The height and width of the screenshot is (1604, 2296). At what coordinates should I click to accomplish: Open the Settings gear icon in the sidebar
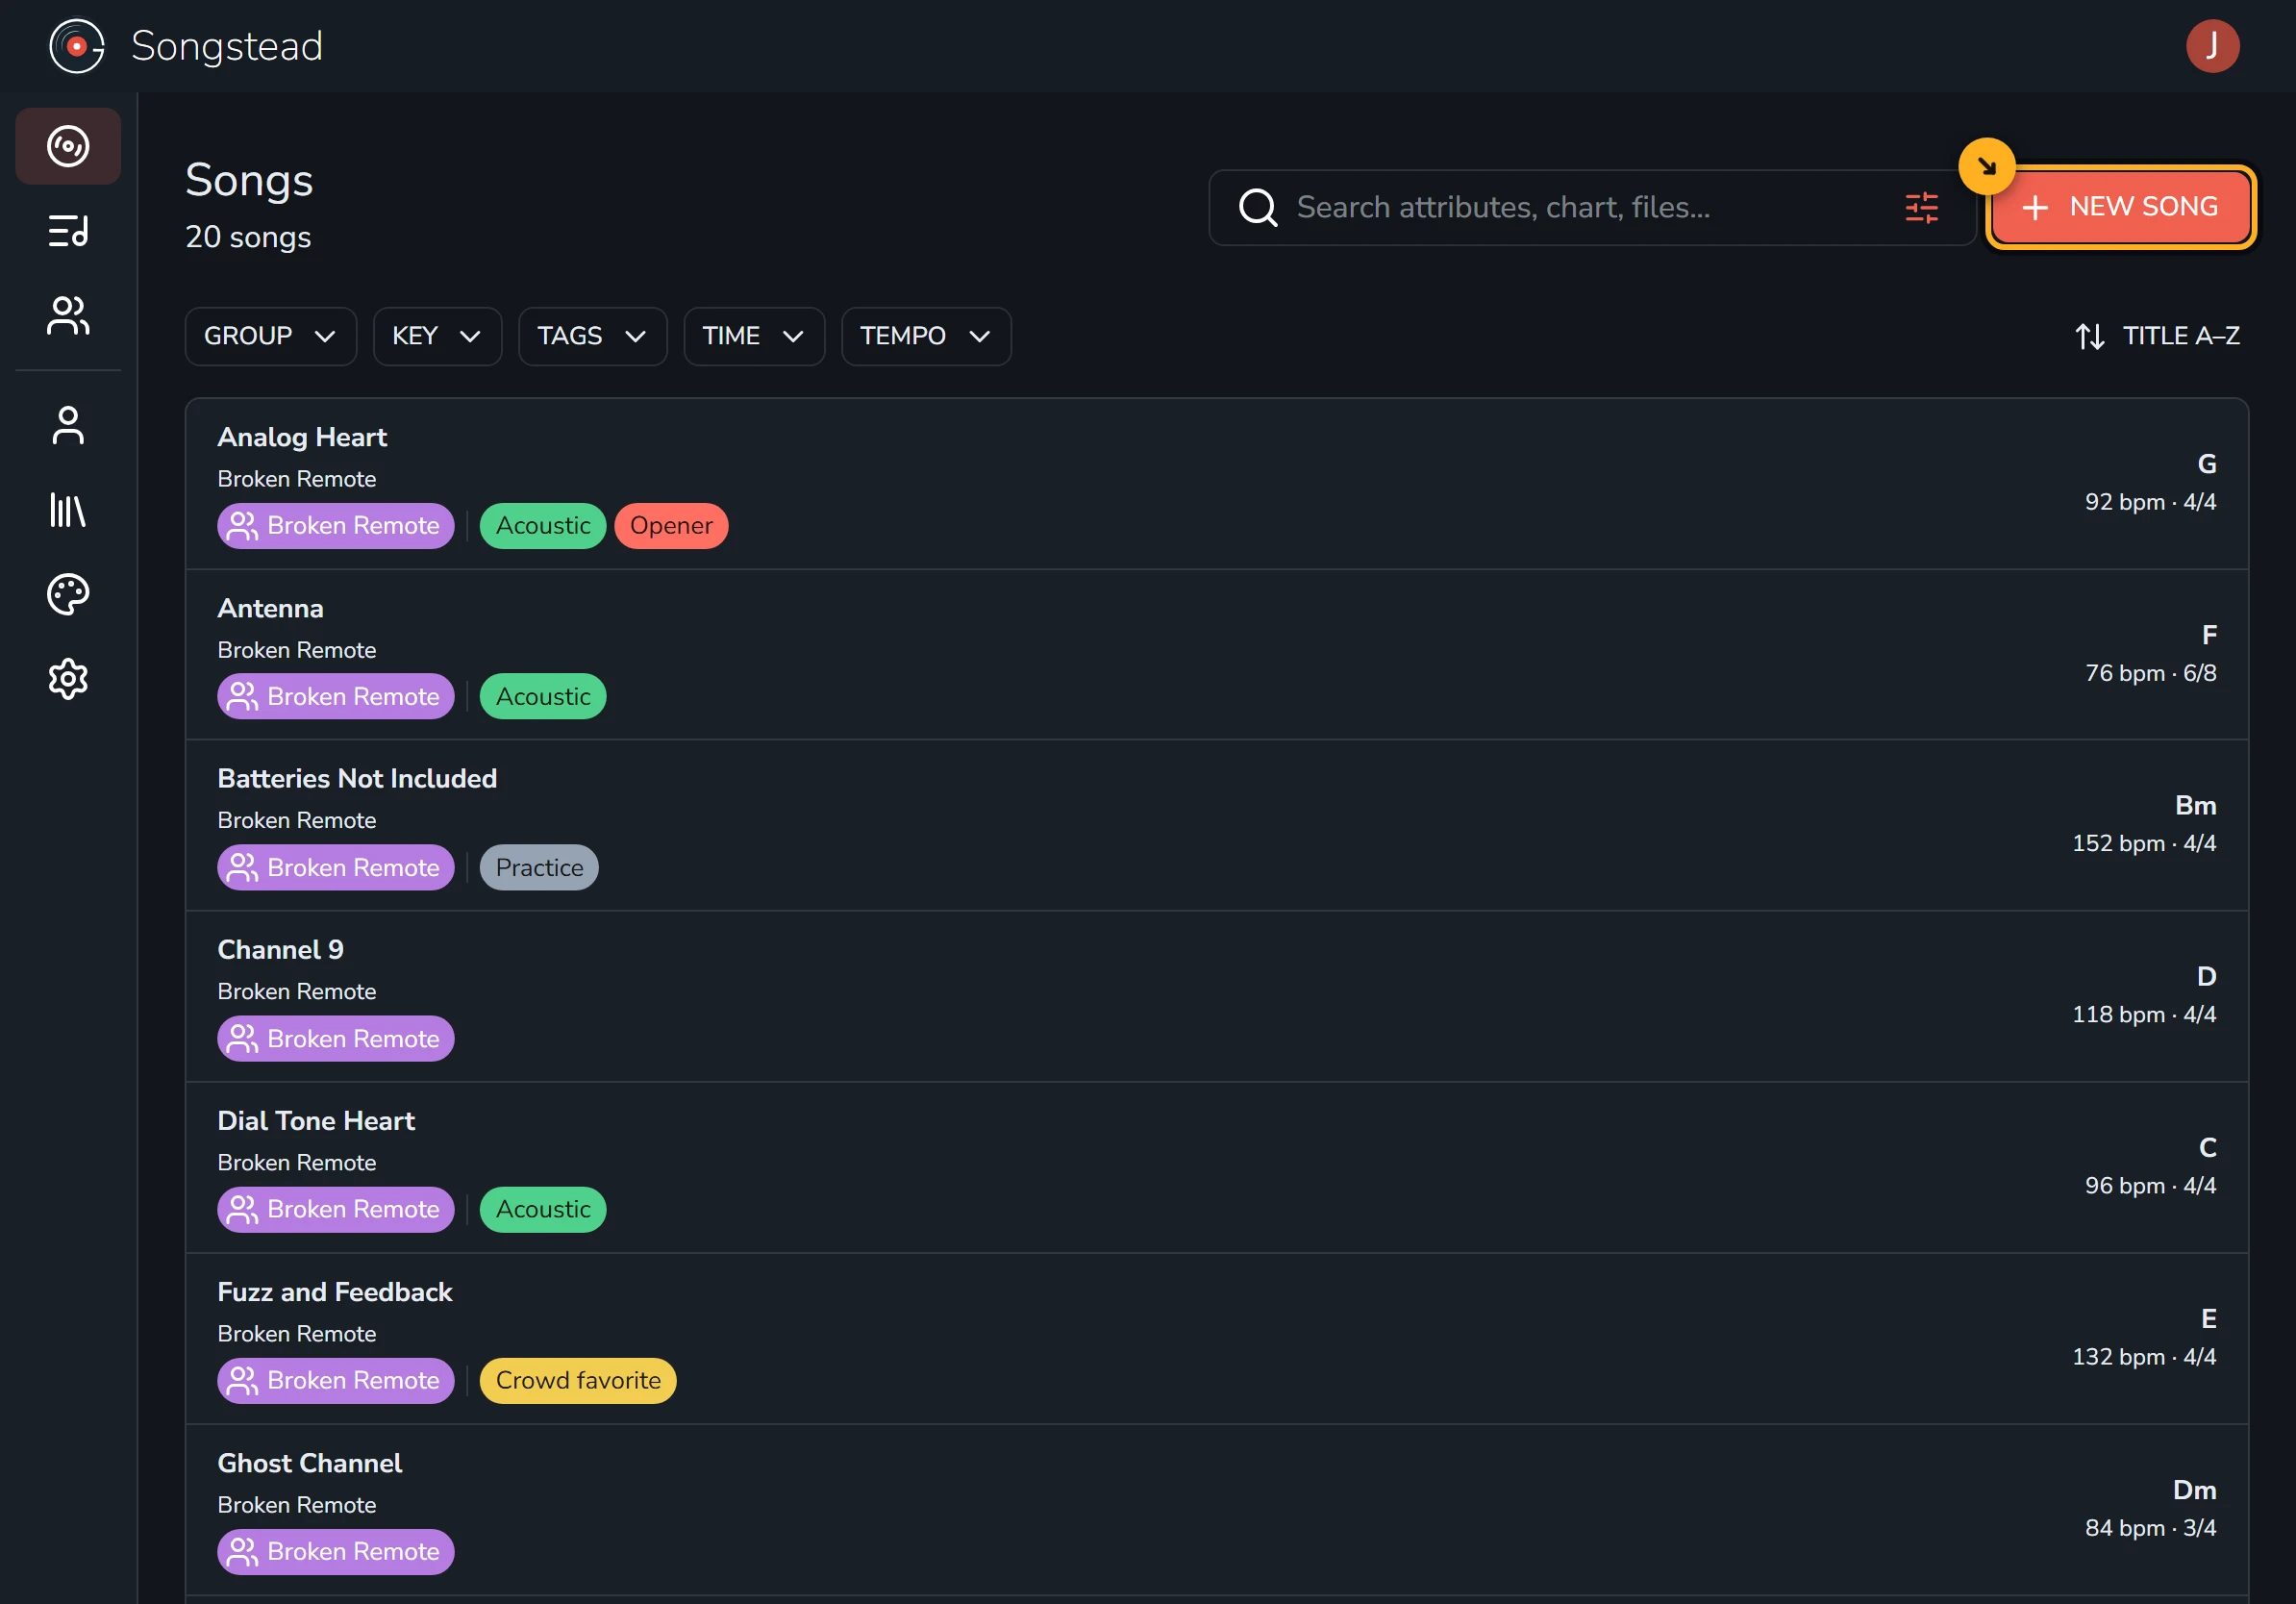click(x=68, y=680)
